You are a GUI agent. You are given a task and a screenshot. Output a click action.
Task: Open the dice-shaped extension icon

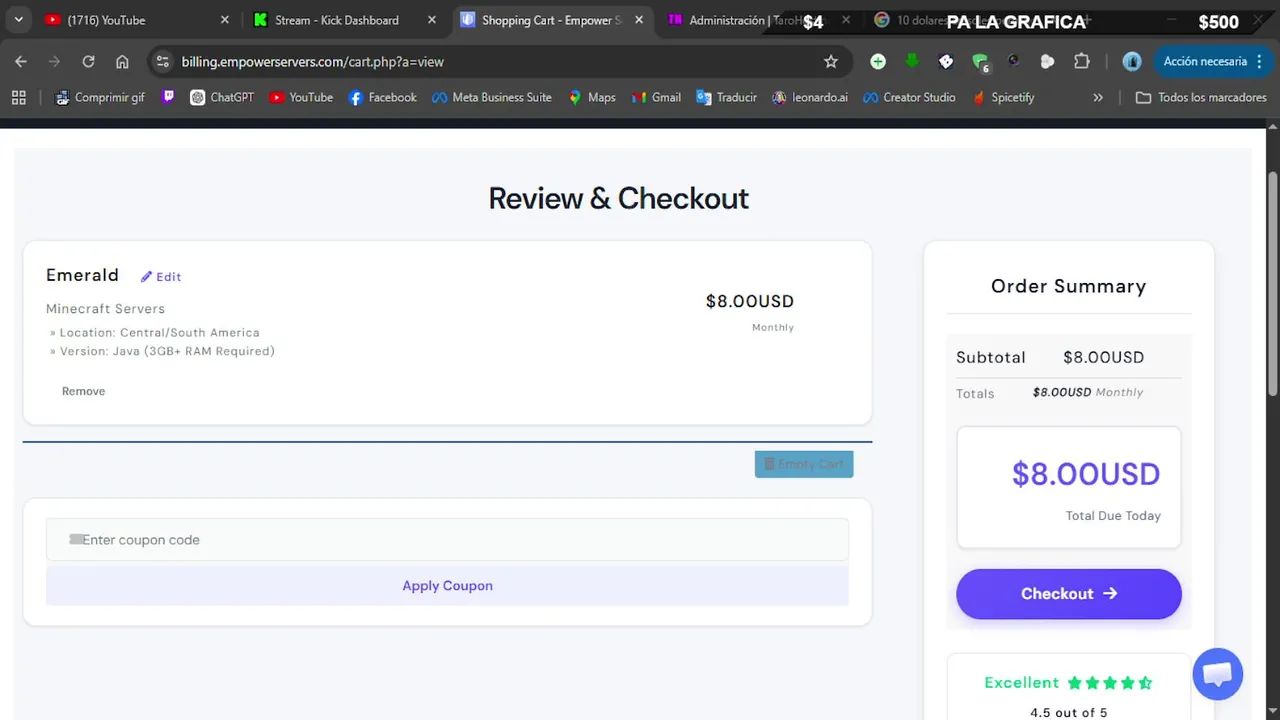[946, 61]
